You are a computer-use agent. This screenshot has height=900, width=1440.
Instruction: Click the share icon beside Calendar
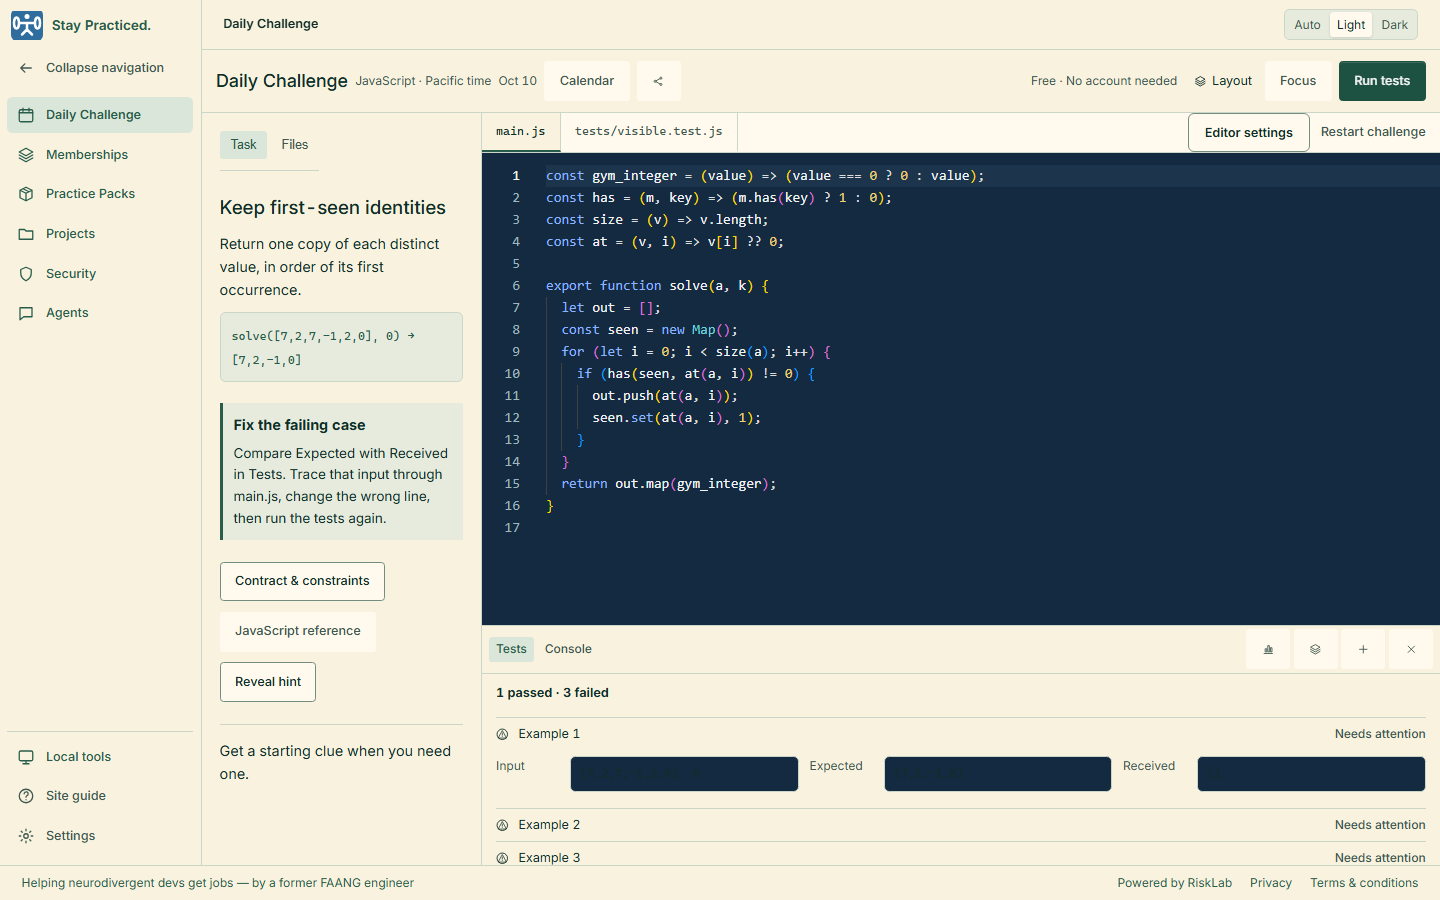658,81
